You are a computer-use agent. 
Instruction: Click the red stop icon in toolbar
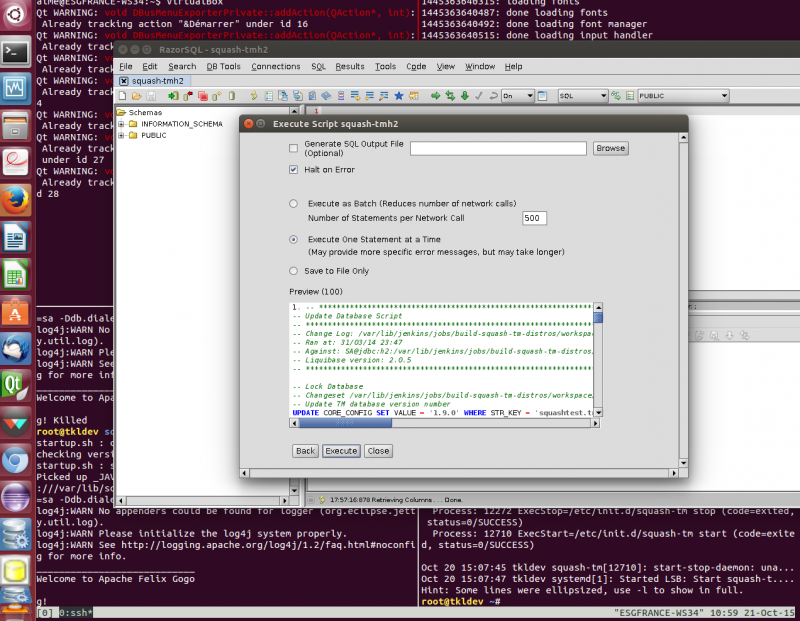click(203, 96)
